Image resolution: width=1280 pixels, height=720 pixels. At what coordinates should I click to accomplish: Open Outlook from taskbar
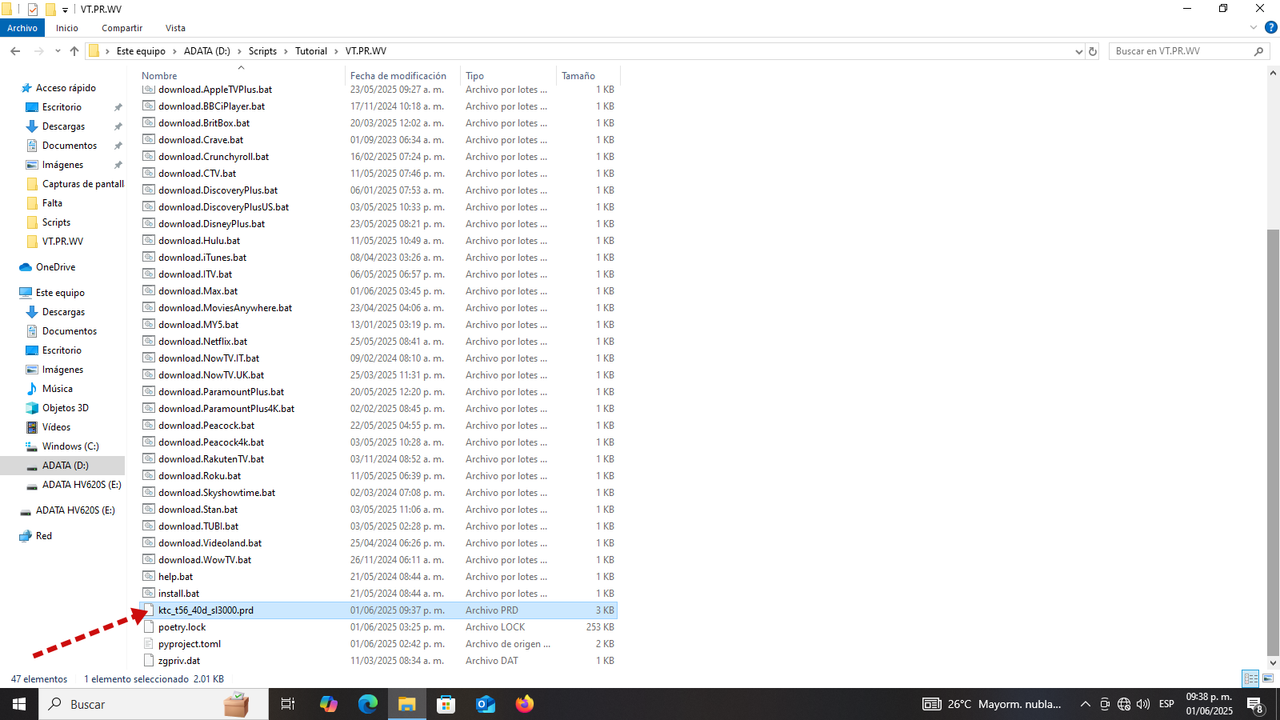point(486,704)
